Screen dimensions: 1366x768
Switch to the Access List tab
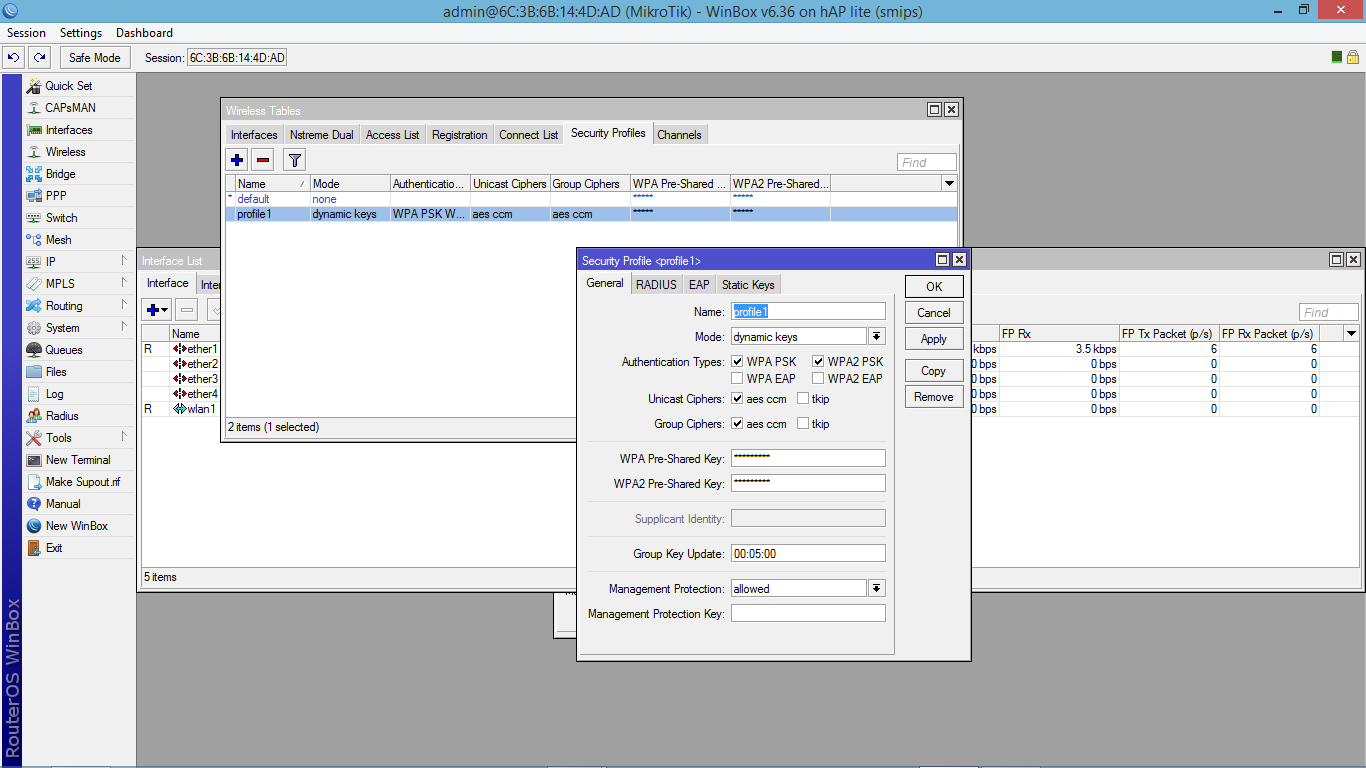(392, 135)
